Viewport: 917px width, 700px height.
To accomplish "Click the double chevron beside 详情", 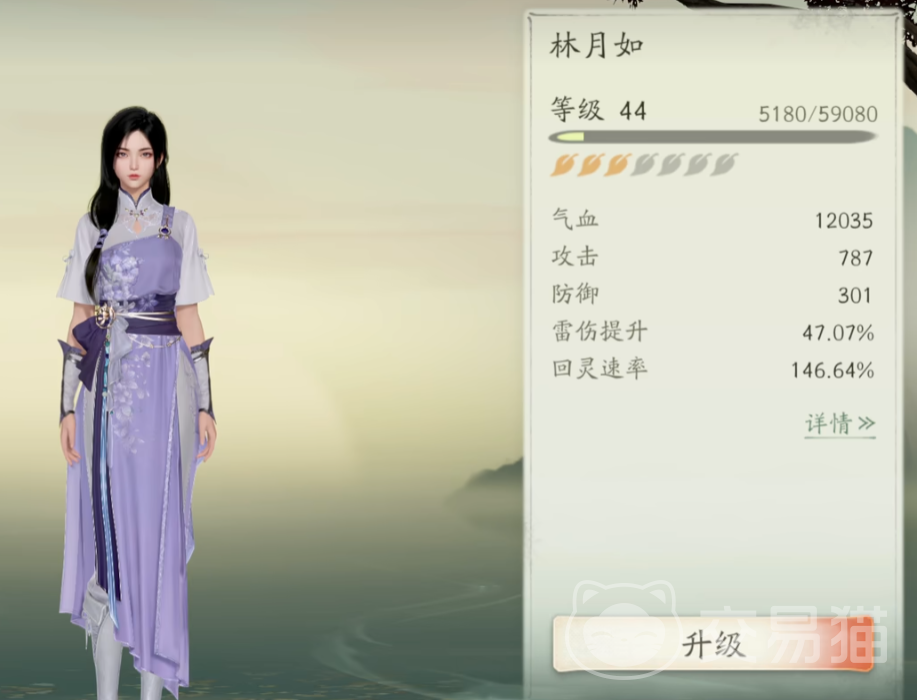I will tap(866, 423).
